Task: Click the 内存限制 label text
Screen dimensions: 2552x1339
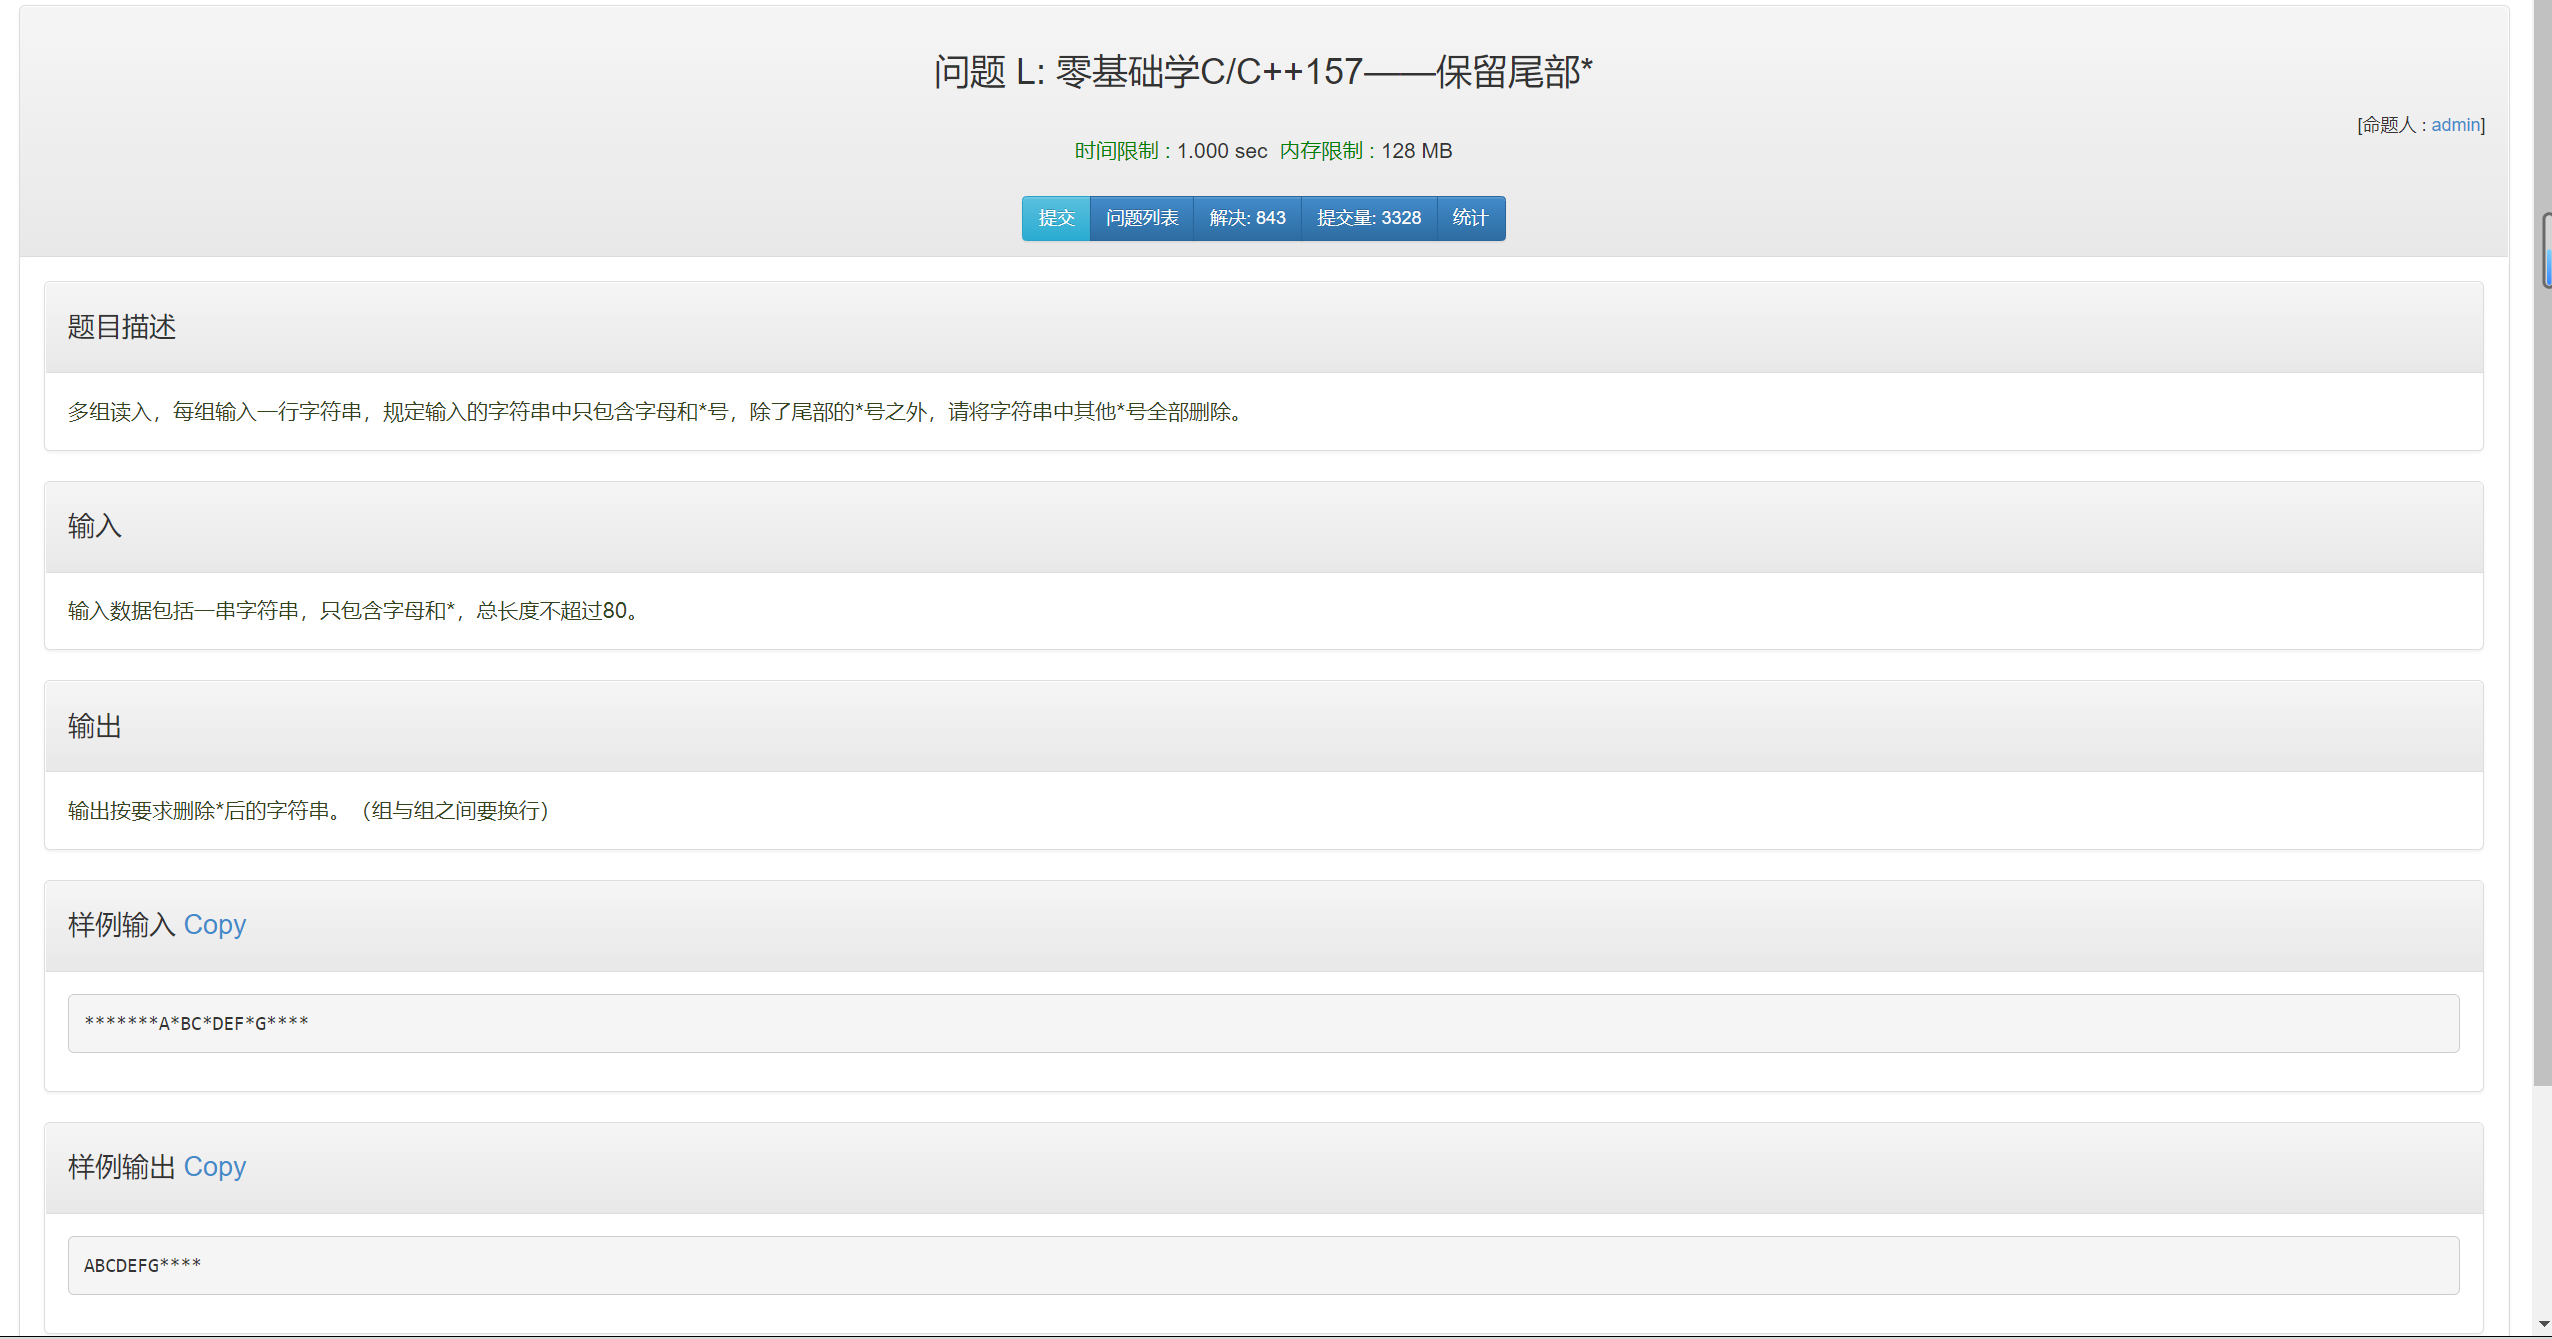Action: click(1321, 151)
